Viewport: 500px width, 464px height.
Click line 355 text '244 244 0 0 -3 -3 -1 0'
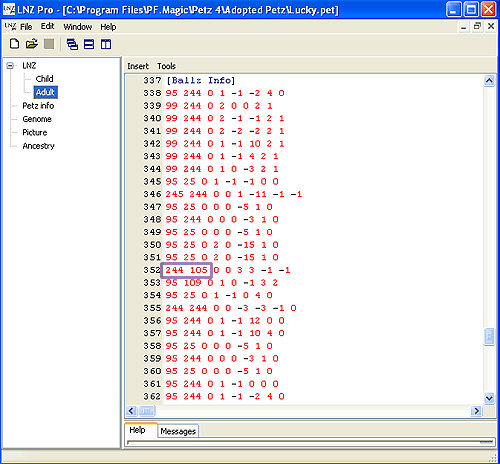[231, 308]
